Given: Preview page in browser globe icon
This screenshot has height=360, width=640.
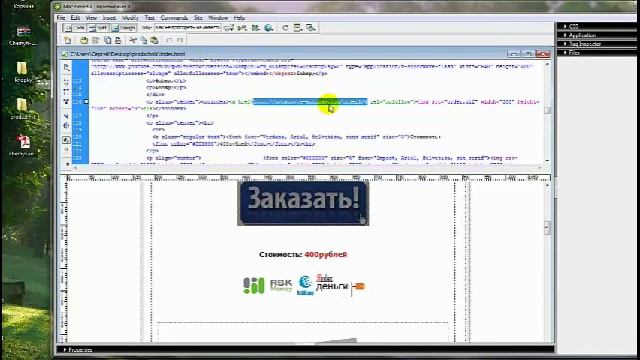Looking at the screenshot, I should click(x=269, y=28).
